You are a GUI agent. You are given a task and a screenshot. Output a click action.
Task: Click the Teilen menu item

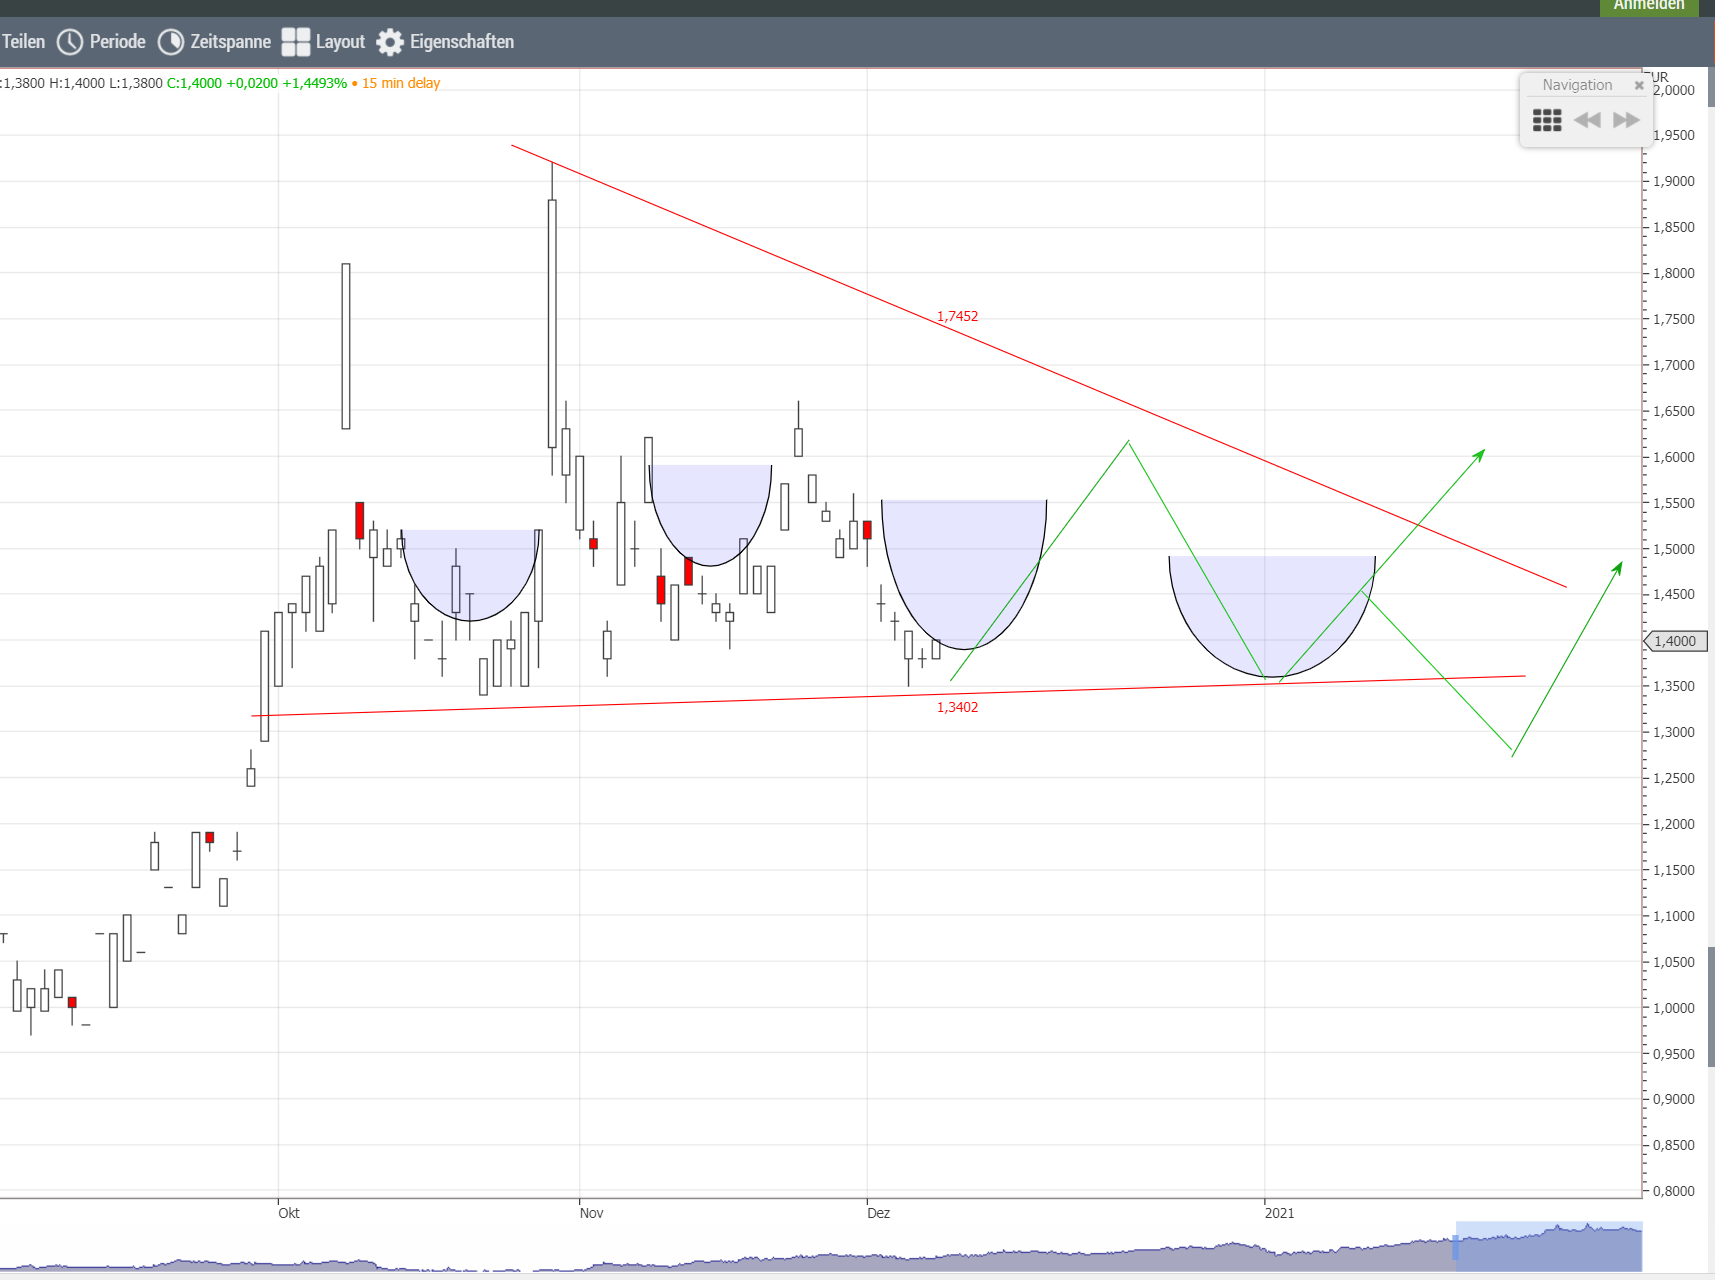[24, 42]
